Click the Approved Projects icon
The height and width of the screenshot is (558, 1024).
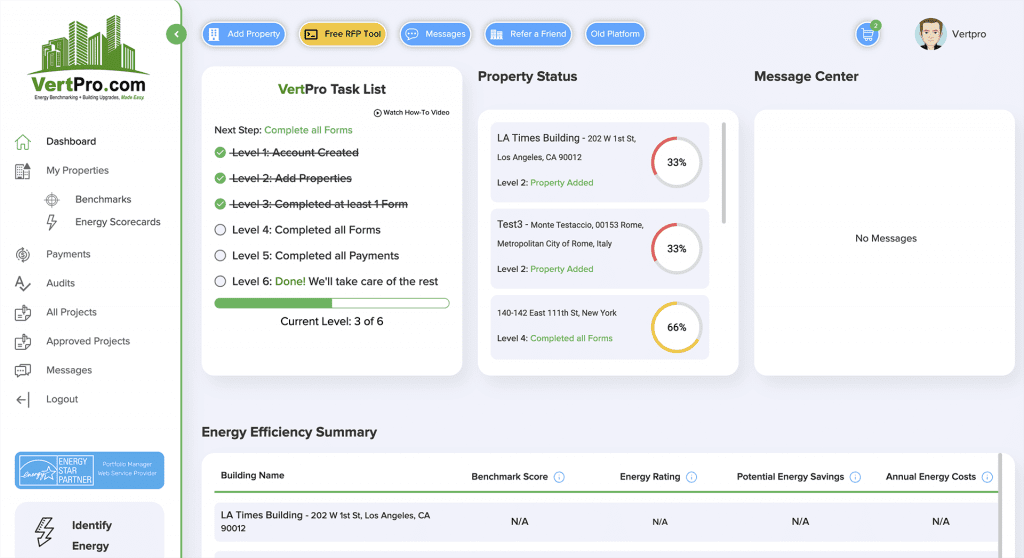point(23,342)
